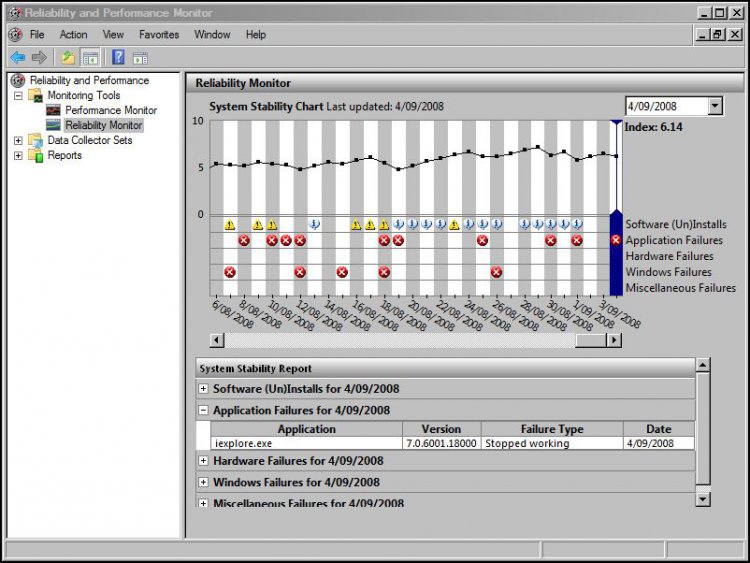
Task: Click the Windows failure icon for 26/08/2008
Action: [496, 272]
